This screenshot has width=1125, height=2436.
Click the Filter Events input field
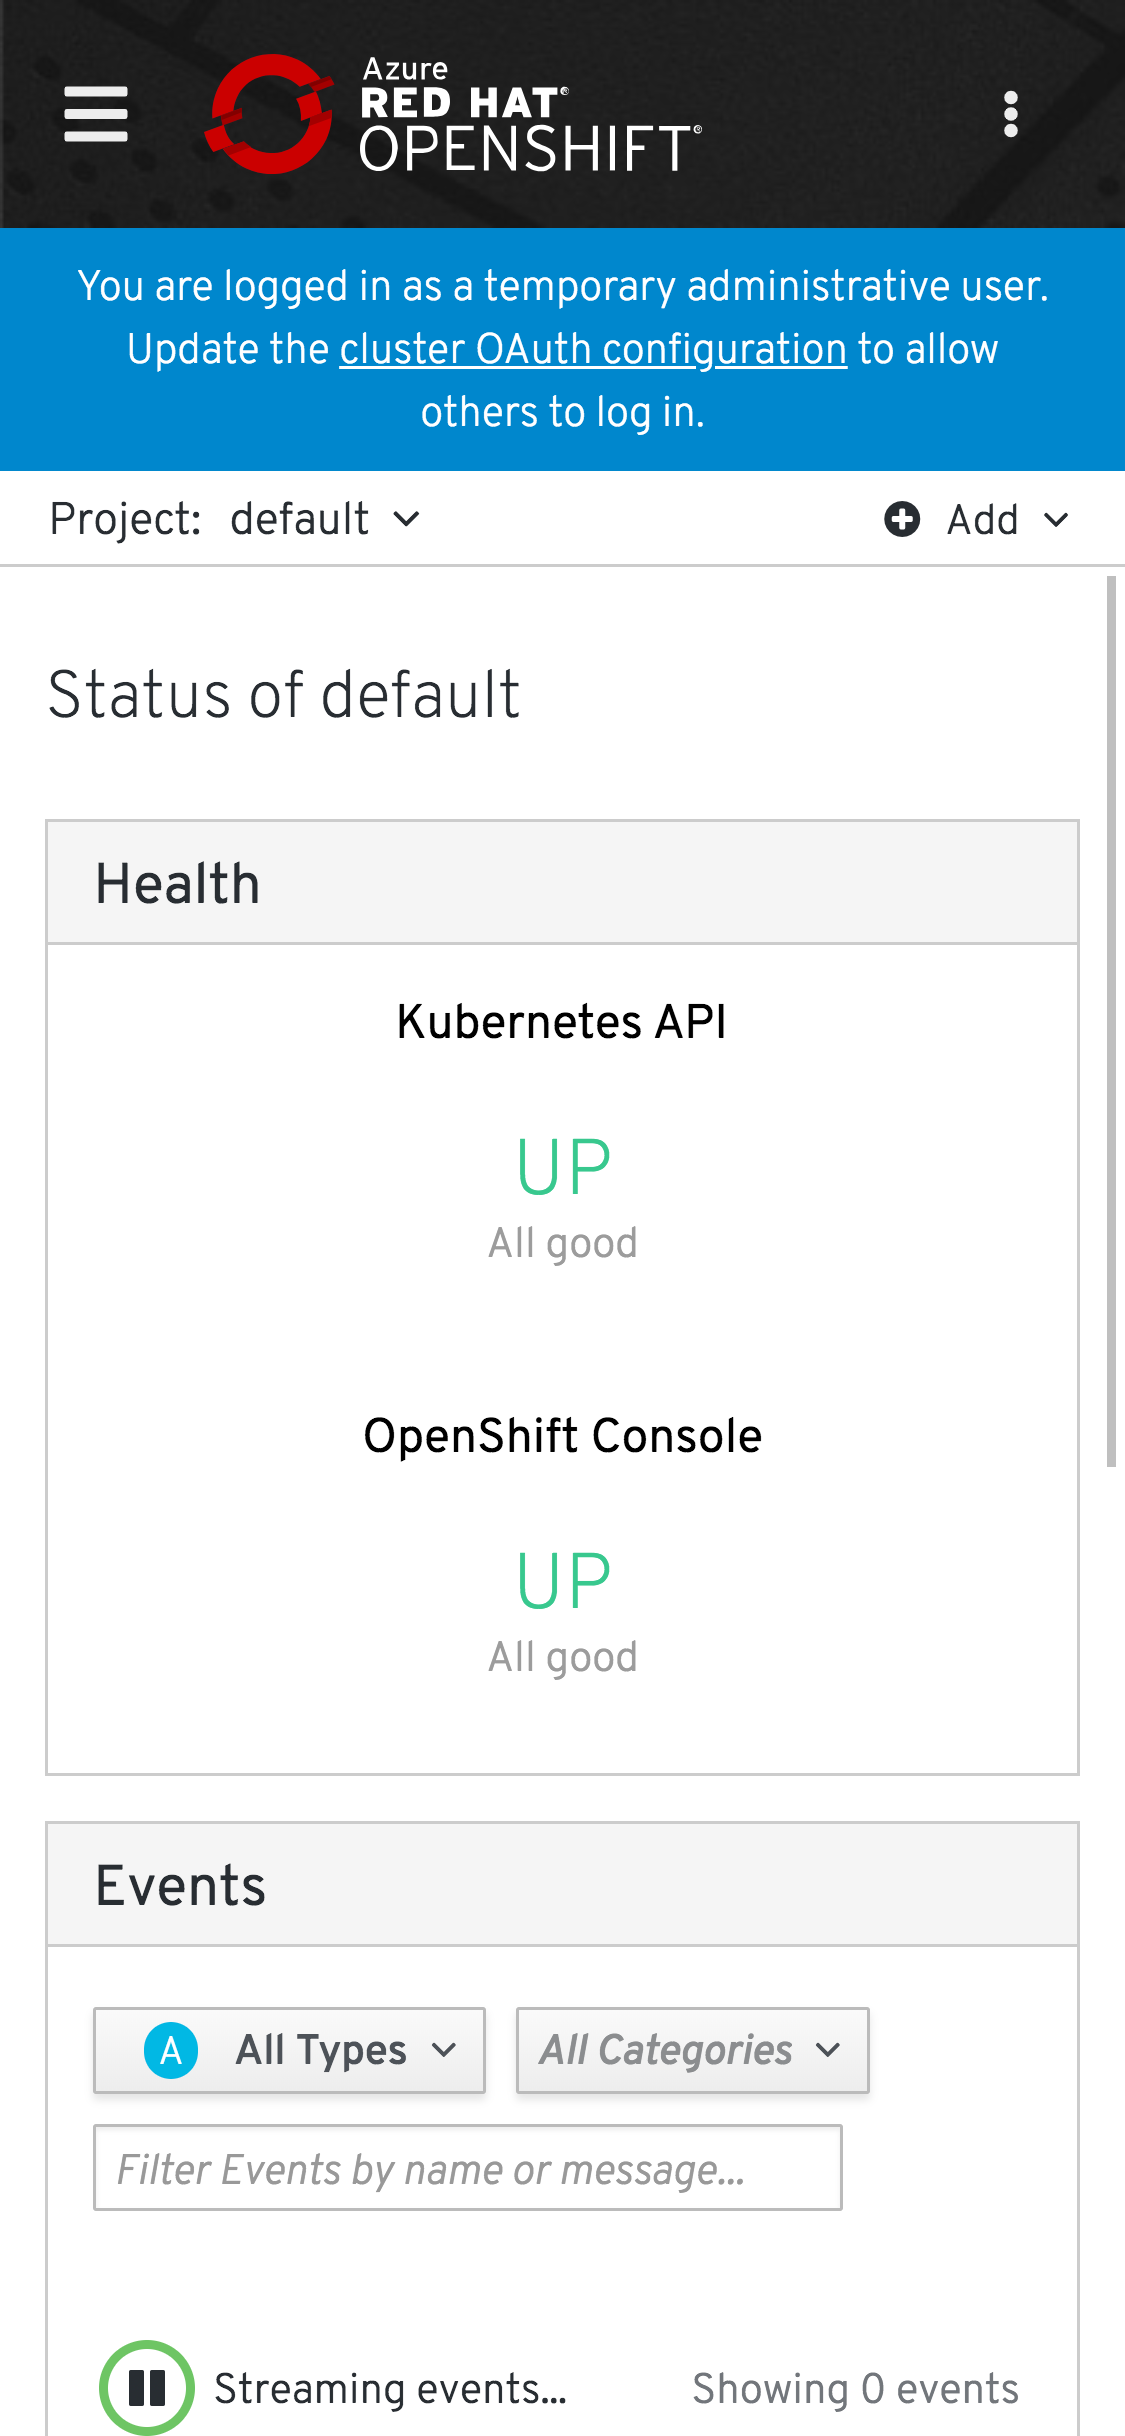[x=467, y=2169]
